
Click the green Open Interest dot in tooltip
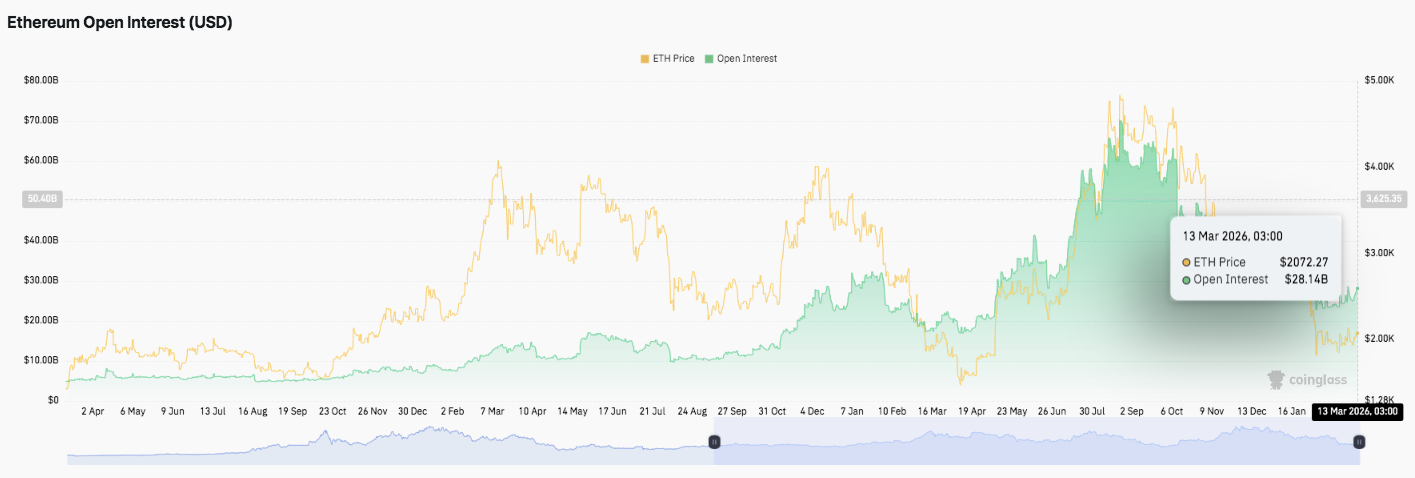[1187, 280]
